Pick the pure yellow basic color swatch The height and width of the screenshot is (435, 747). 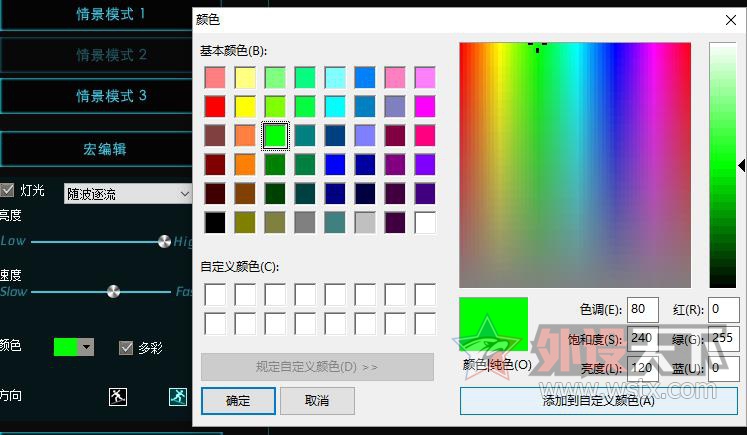(245, 106)
